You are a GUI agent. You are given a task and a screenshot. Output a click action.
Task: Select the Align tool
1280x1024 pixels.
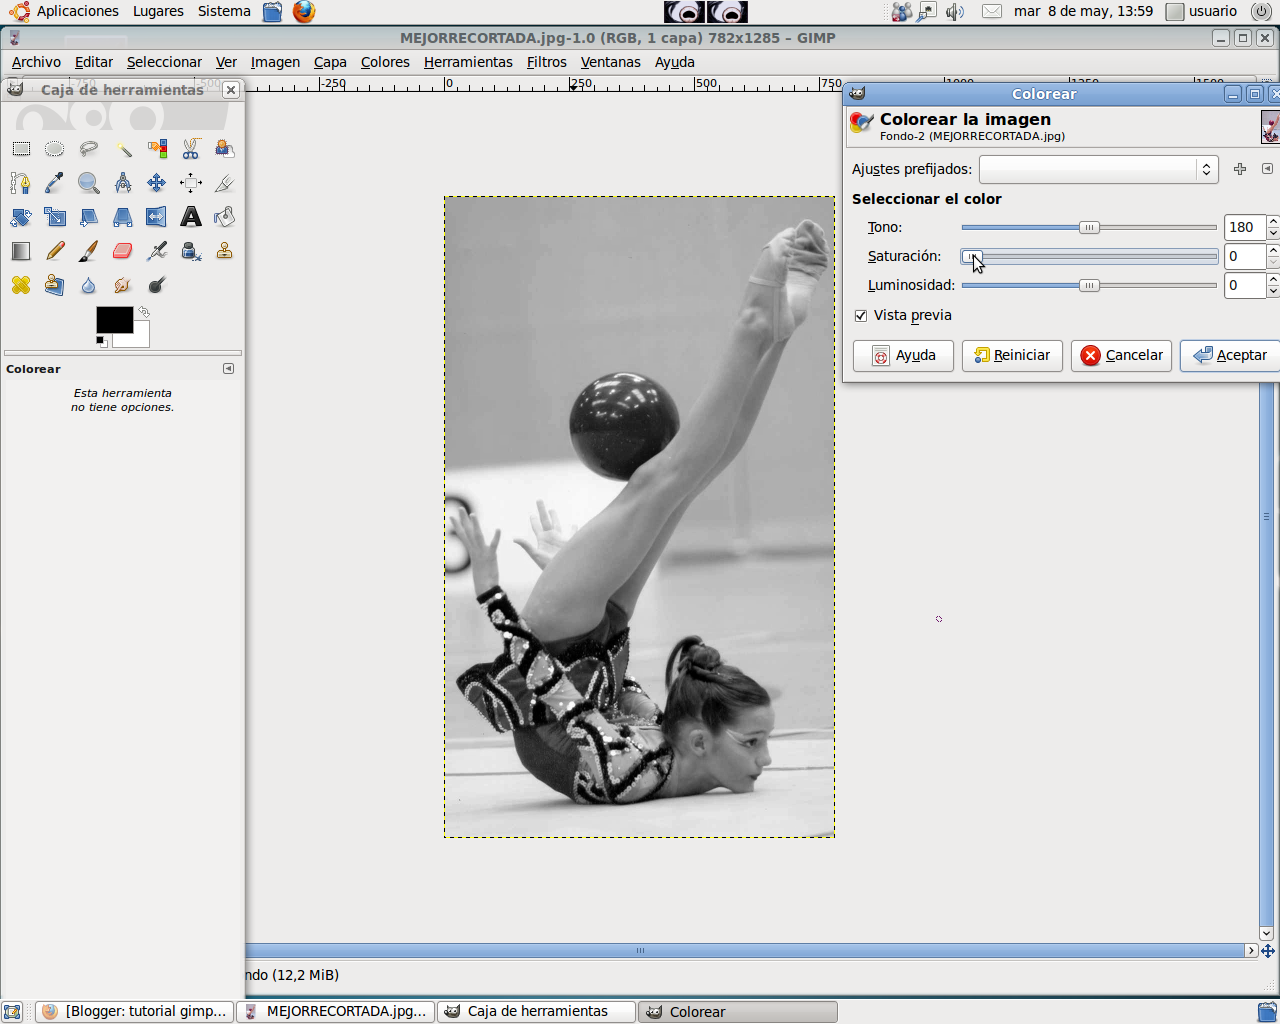tap(191, 183)
